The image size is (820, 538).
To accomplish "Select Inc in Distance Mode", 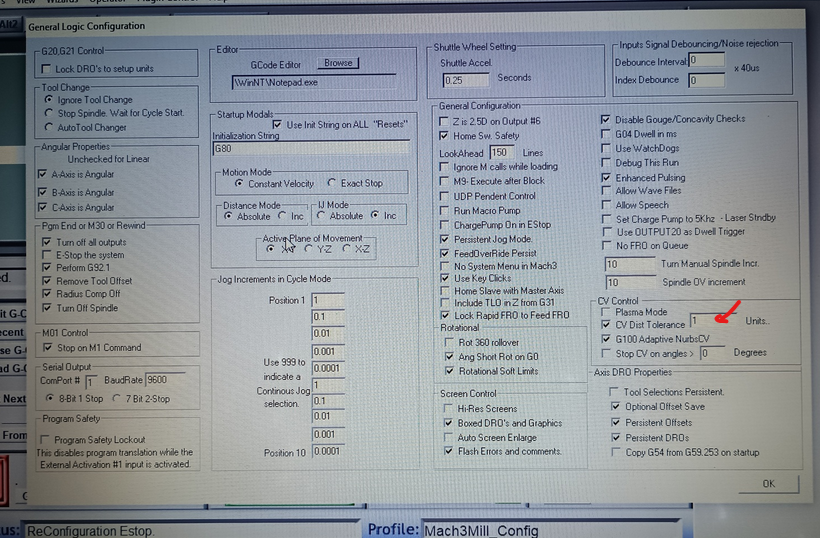I will (x=282, y=216).
